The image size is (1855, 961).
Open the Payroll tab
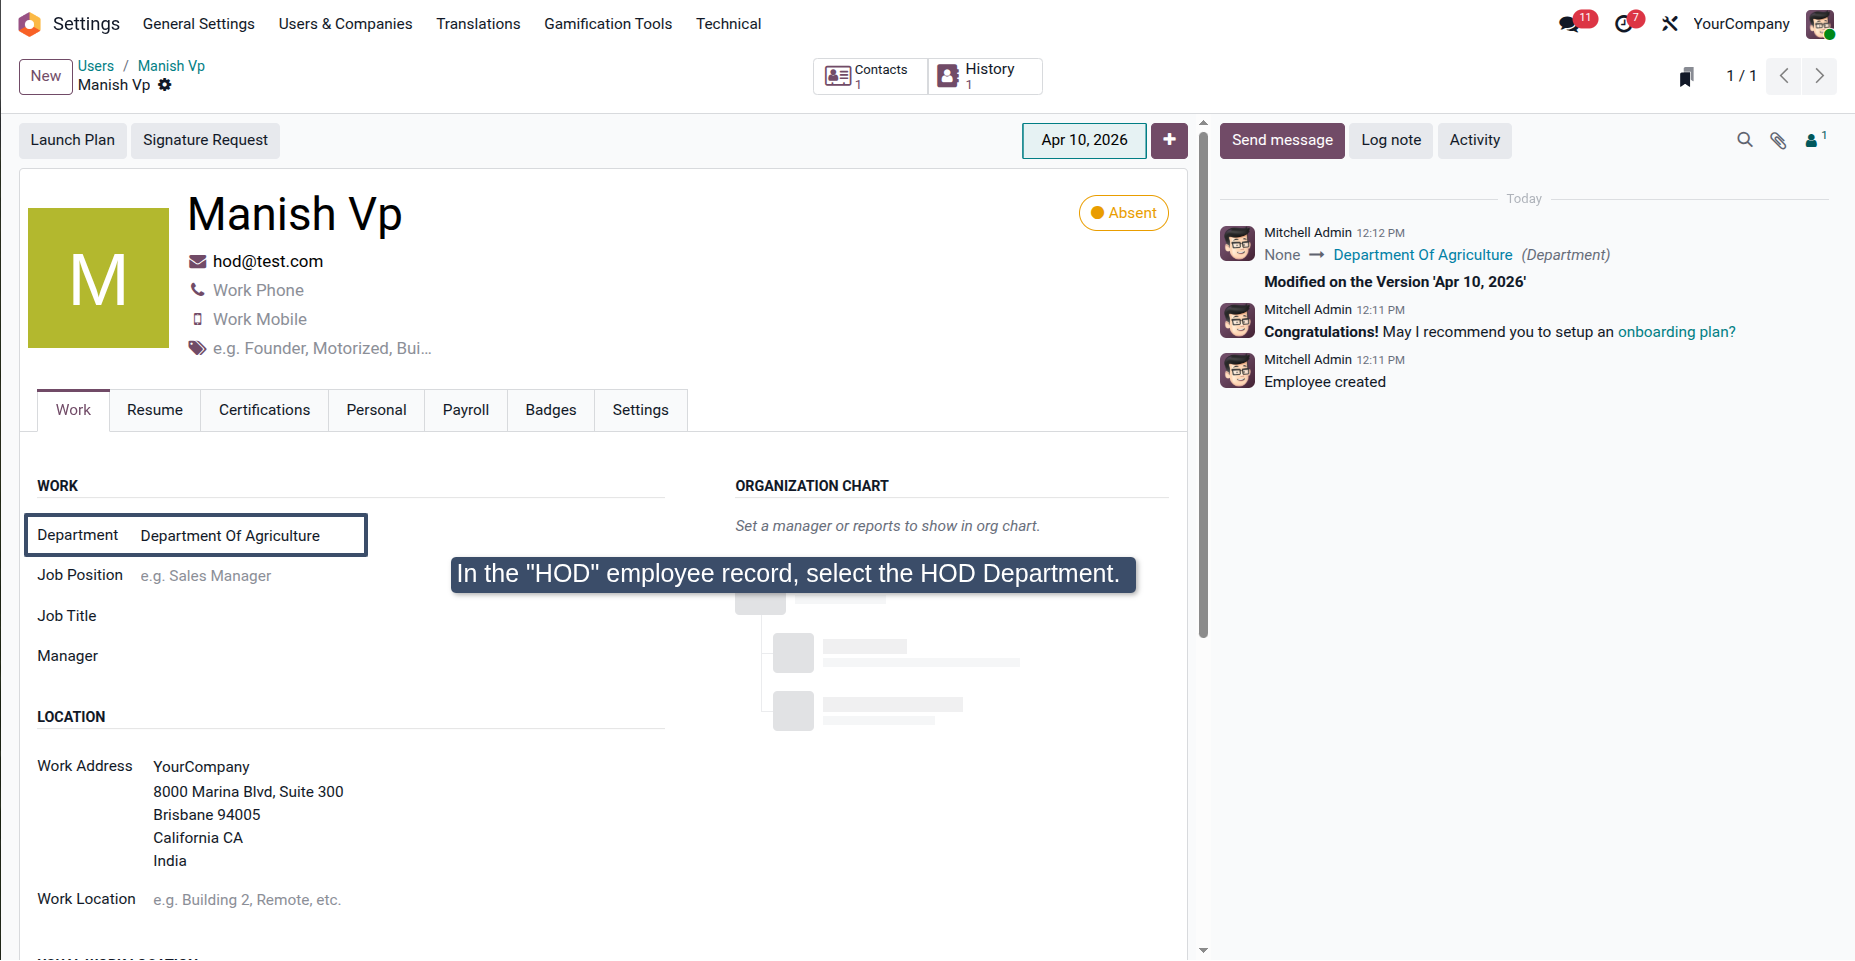tap(466, 410)
